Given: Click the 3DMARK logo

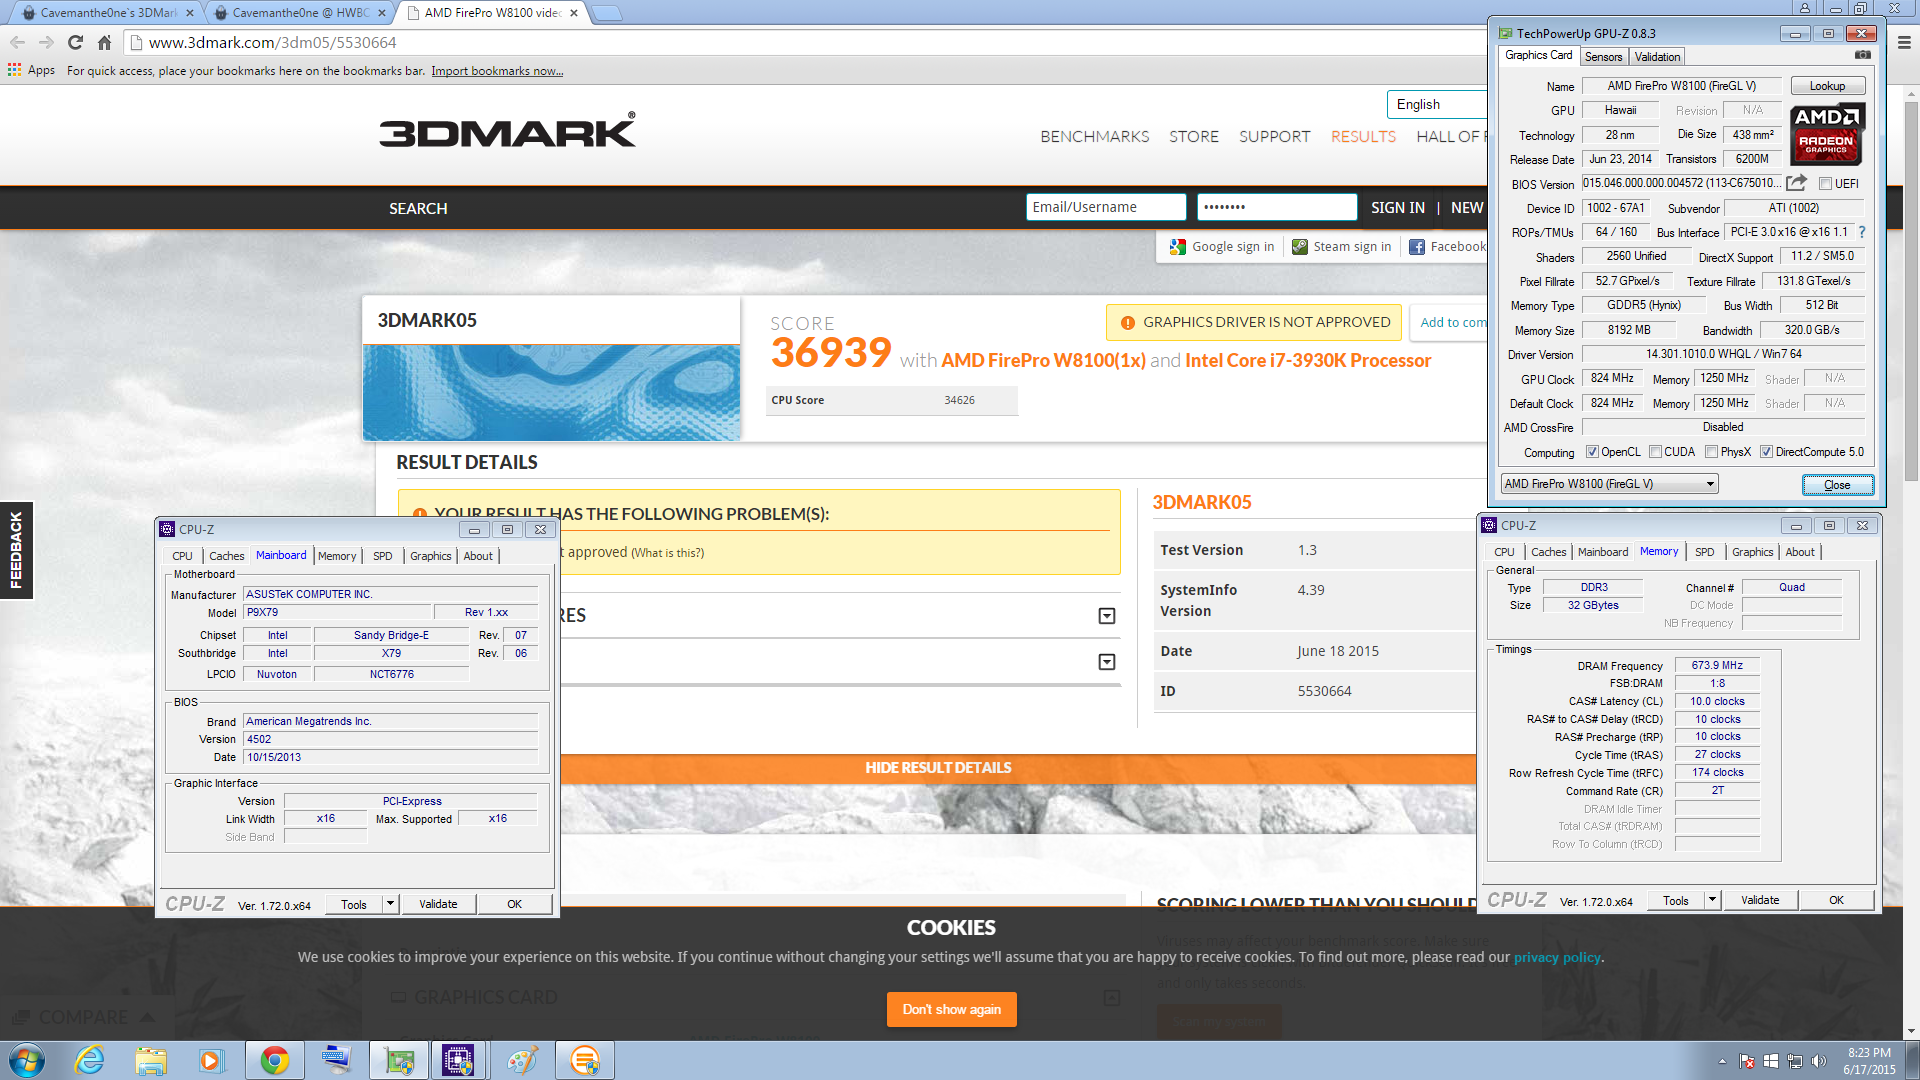Looking at the screenshot, I should (507, 131).
